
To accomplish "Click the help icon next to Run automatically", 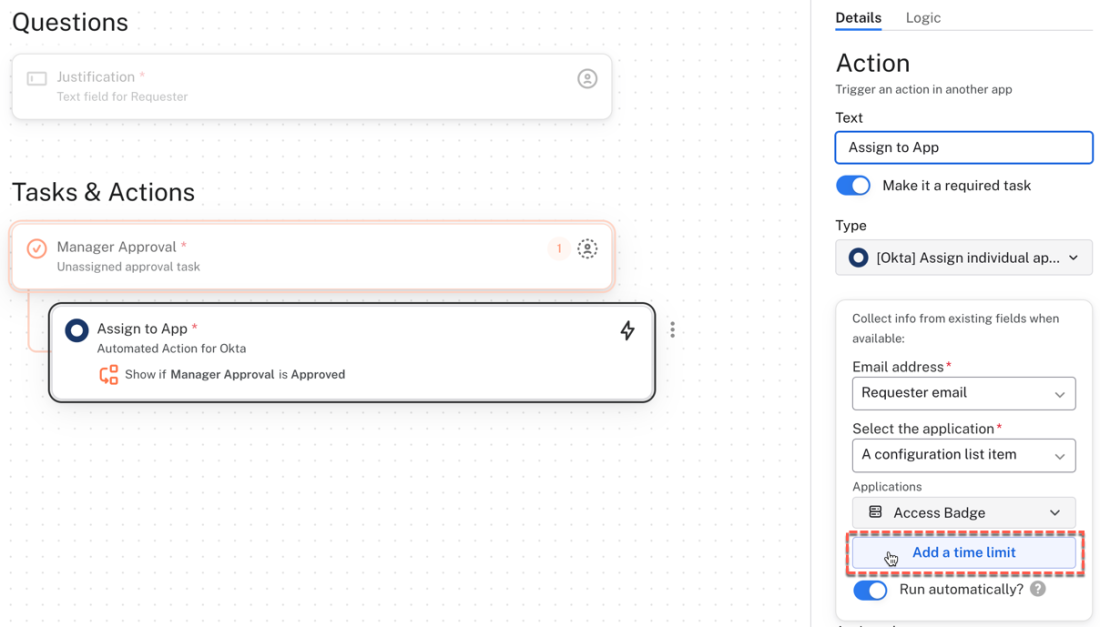I will click(x=1038, y=589).
